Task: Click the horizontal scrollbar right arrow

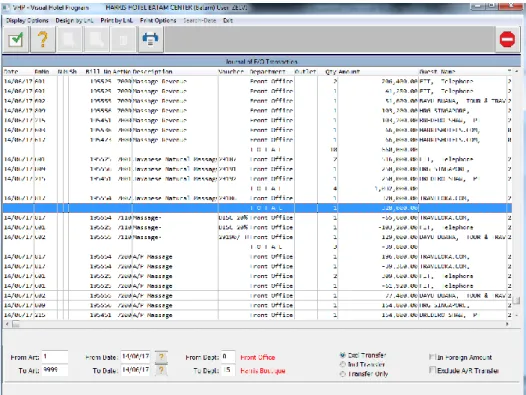Action: coord(507,324)
